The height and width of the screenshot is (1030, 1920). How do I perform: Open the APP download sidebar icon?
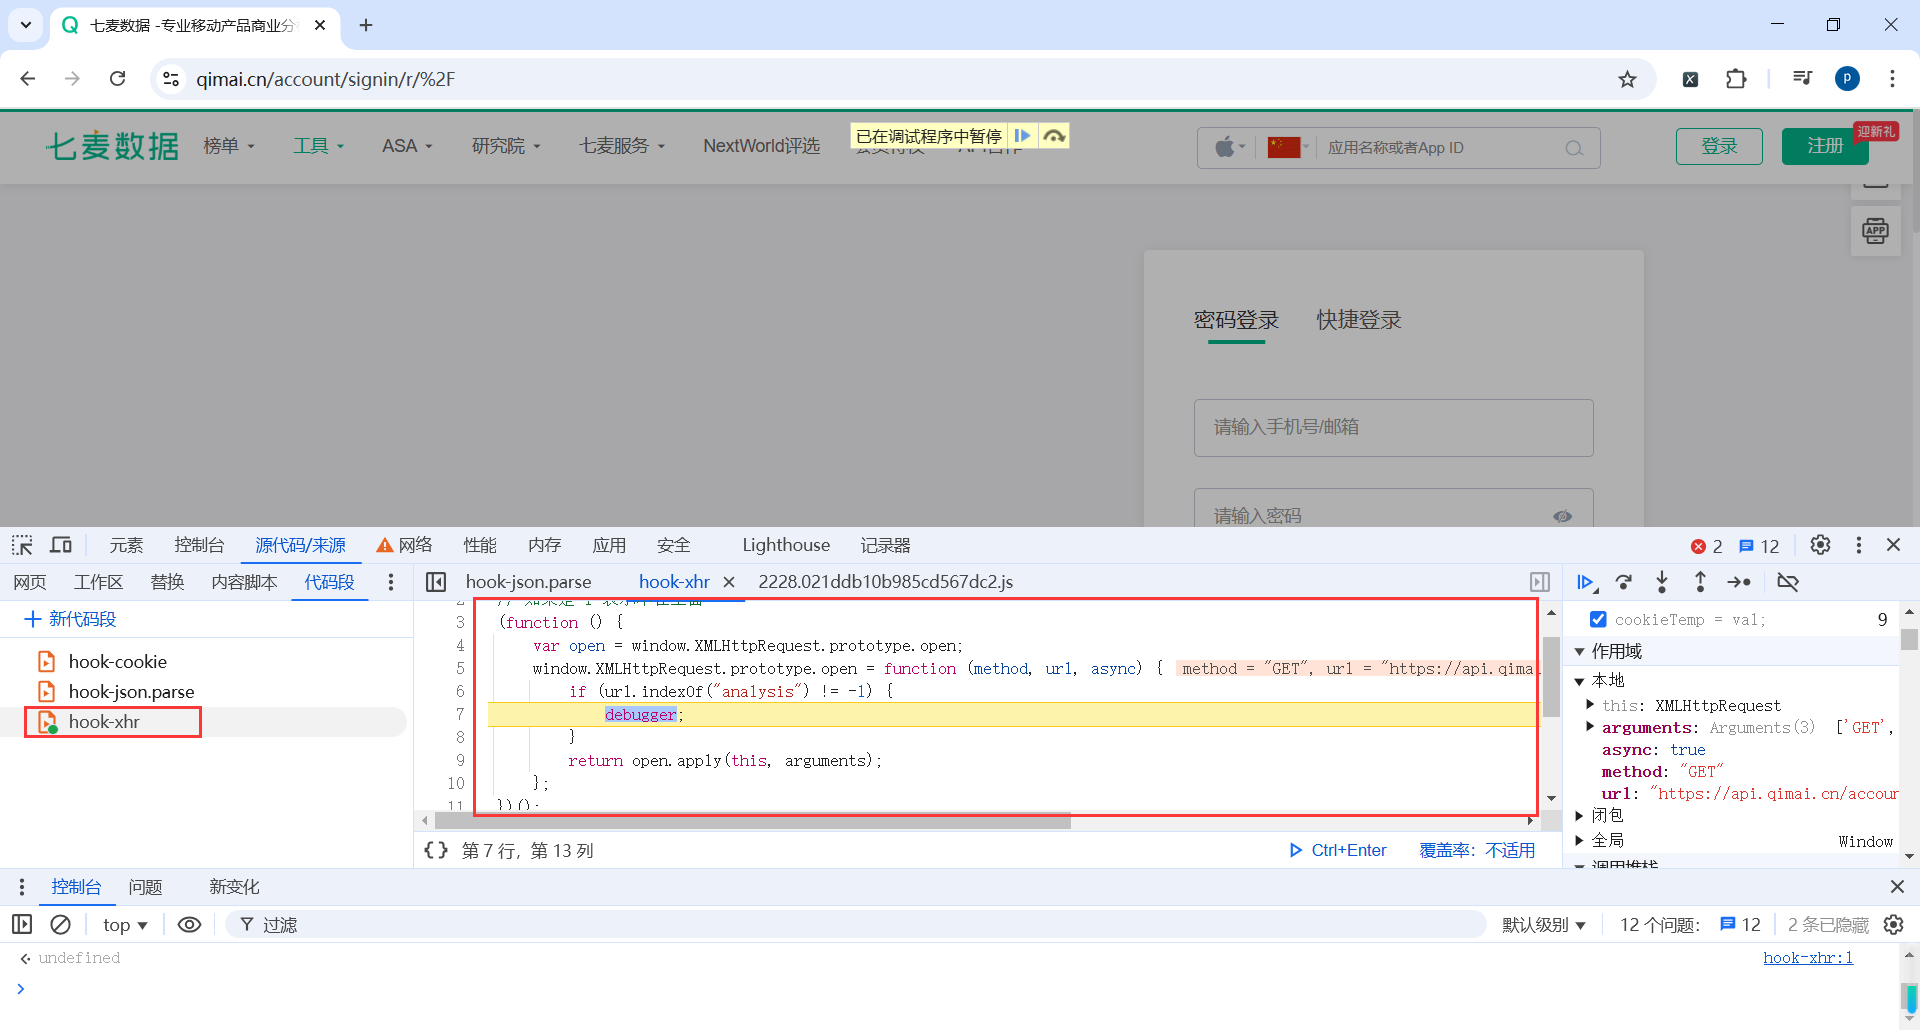coord(1875,231)
